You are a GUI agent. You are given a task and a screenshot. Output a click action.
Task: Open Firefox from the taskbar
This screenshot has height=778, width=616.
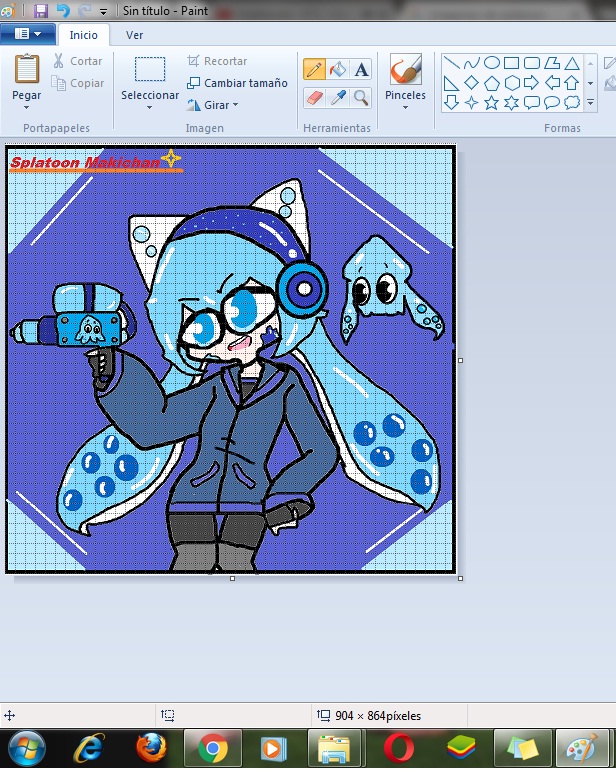coord(151,748)
